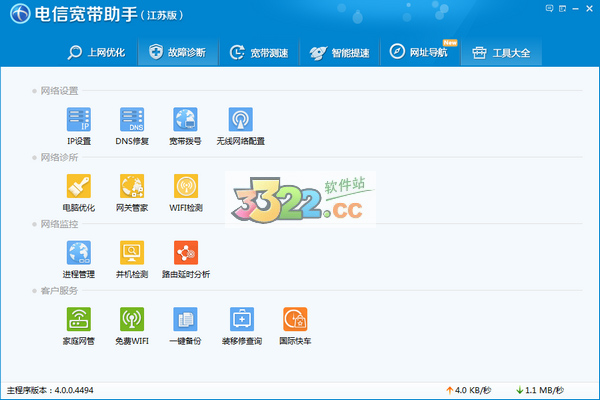Open the 宽带测速 tab
This screenshot has width=600, height=400.
tap(259, 52)
